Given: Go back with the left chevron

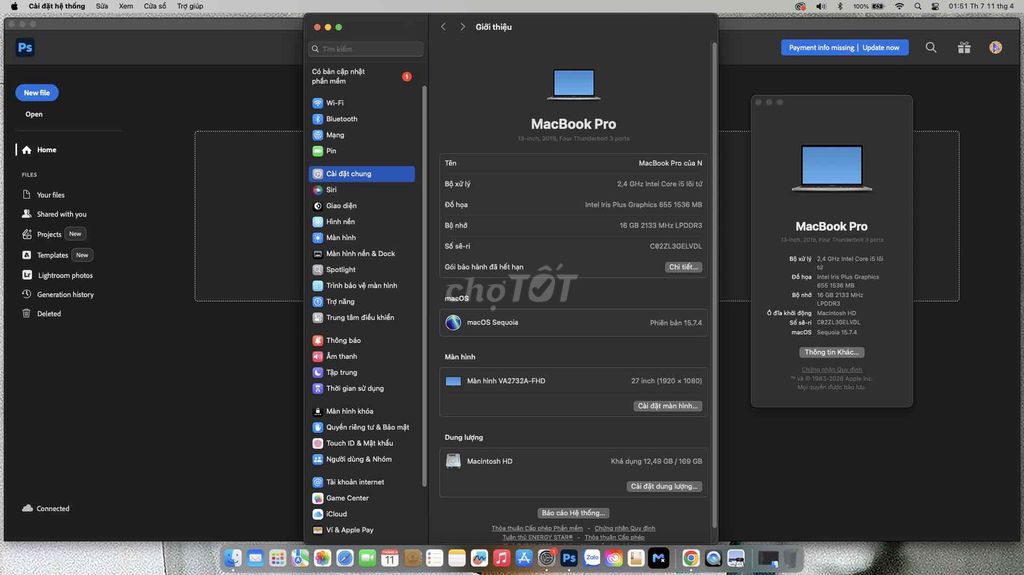Looking at the screenshot, I should (x=443, y=27).
